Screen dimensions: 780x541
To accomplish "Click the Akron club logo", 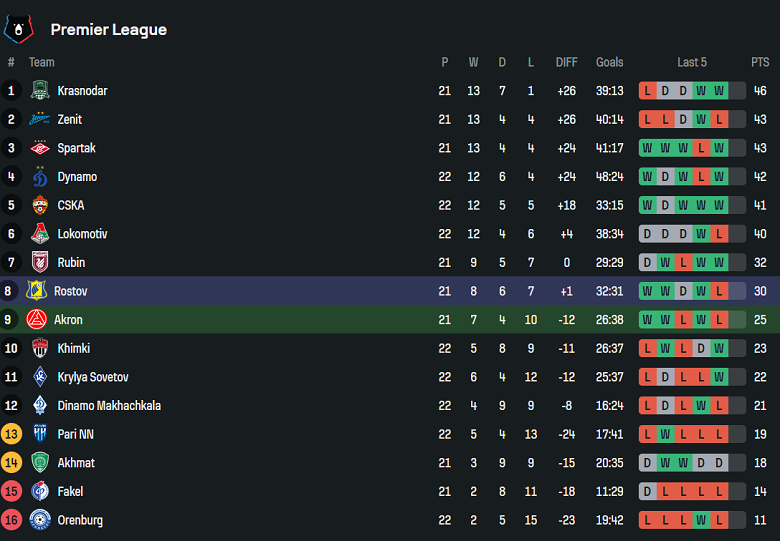I will click(x=37, y=320).
